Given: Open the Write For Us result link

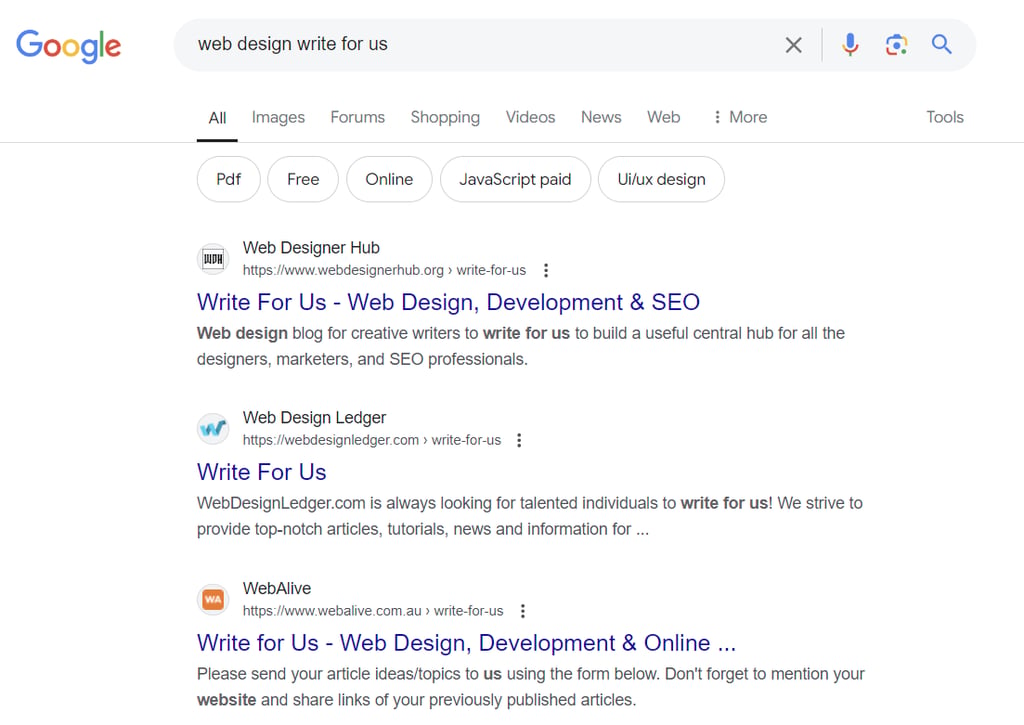Looking at the screenshot, I should click(x=261, y=472).
